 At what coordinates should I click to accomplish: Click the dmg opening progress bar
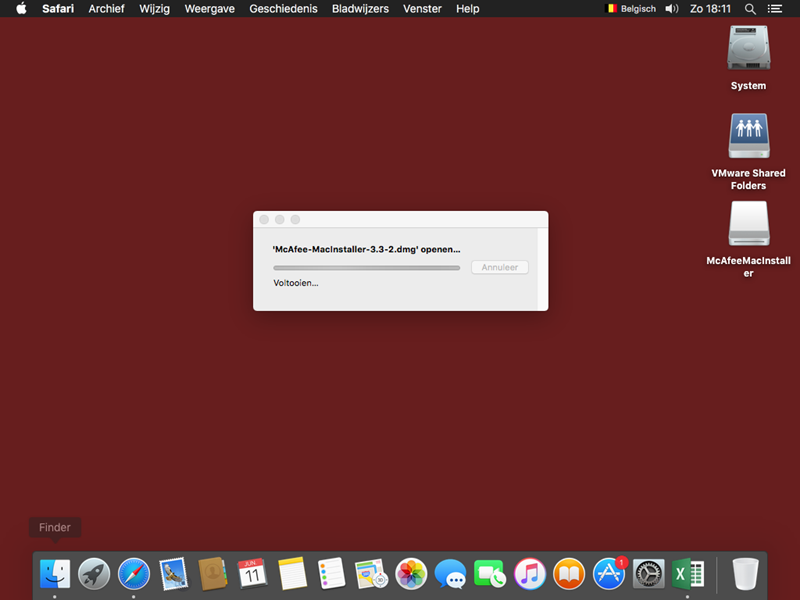[x=366, y=267]
